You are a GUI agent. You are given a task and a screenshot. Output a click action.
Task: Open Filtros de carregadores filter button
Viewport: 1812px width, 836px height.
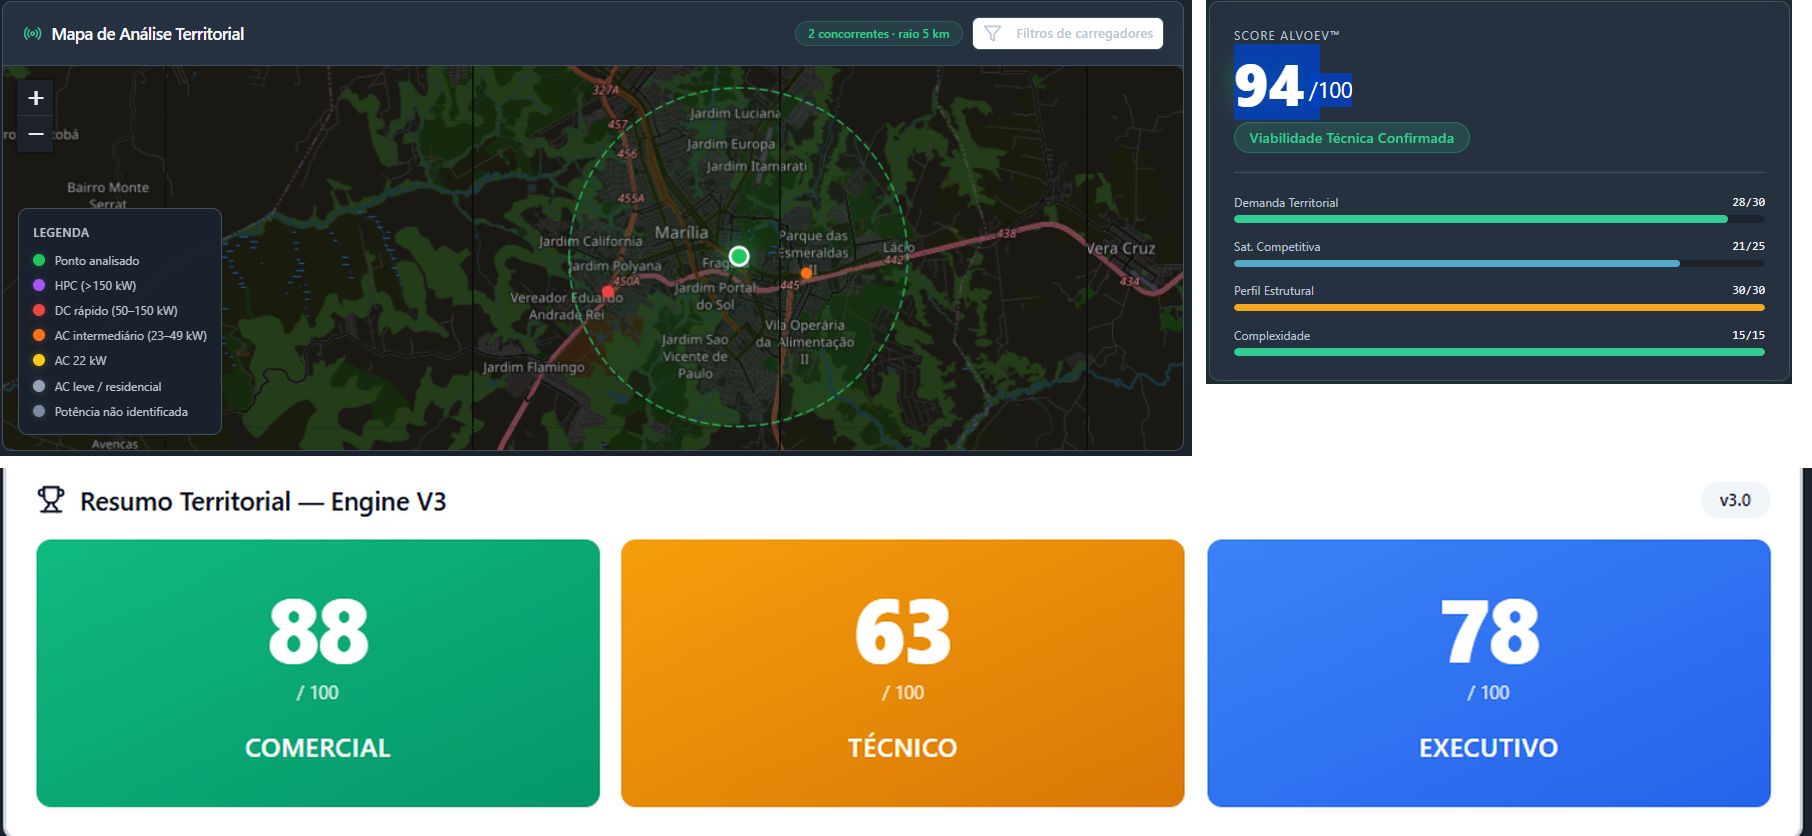pos(1068,34)
